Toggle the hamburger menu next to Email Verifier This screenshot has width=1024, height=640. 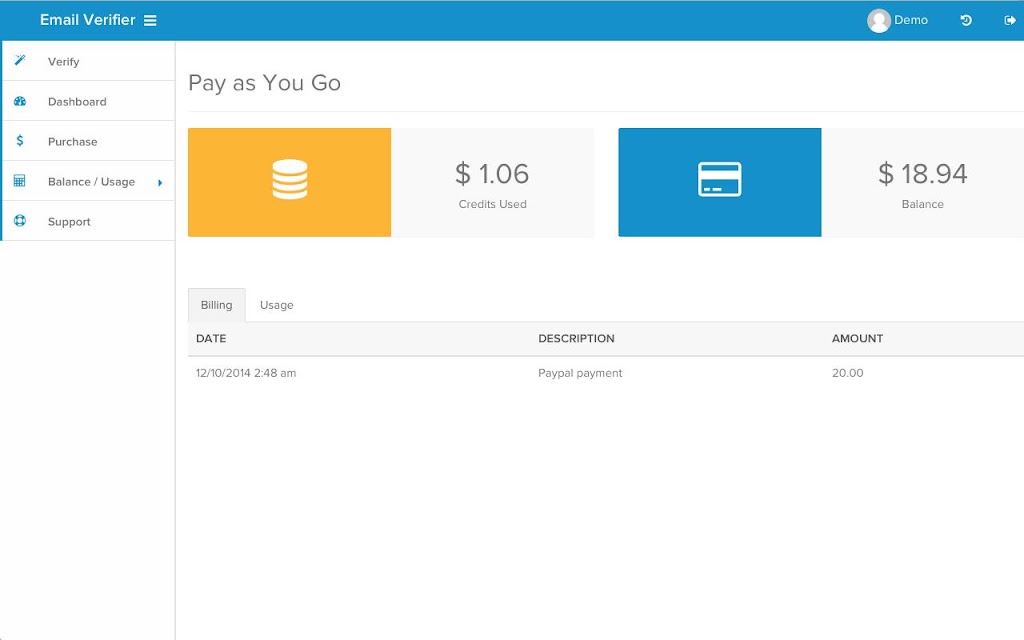pos(150,20)
